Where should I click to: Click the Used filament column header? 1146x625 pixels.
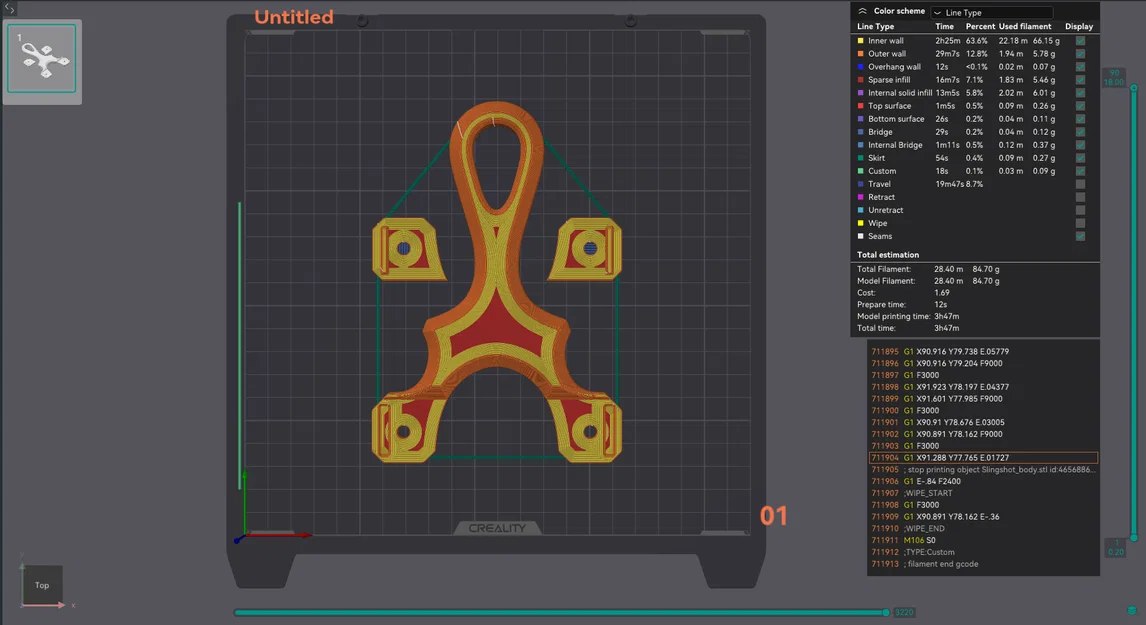[1025, 26]
